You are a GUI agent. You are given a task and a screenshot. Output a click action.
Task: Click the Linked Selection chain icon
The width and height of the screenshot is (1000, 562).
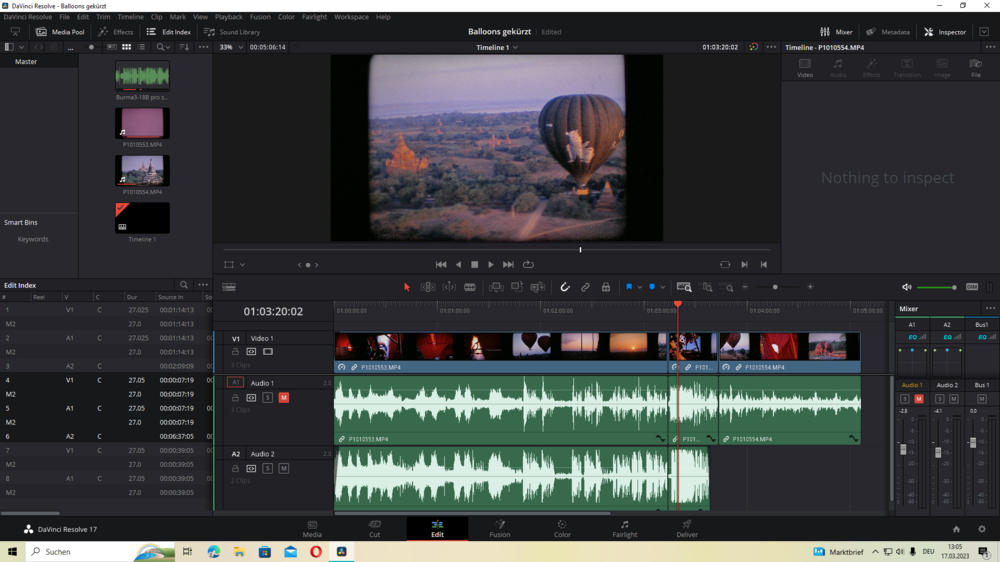[x=586, y=287]
